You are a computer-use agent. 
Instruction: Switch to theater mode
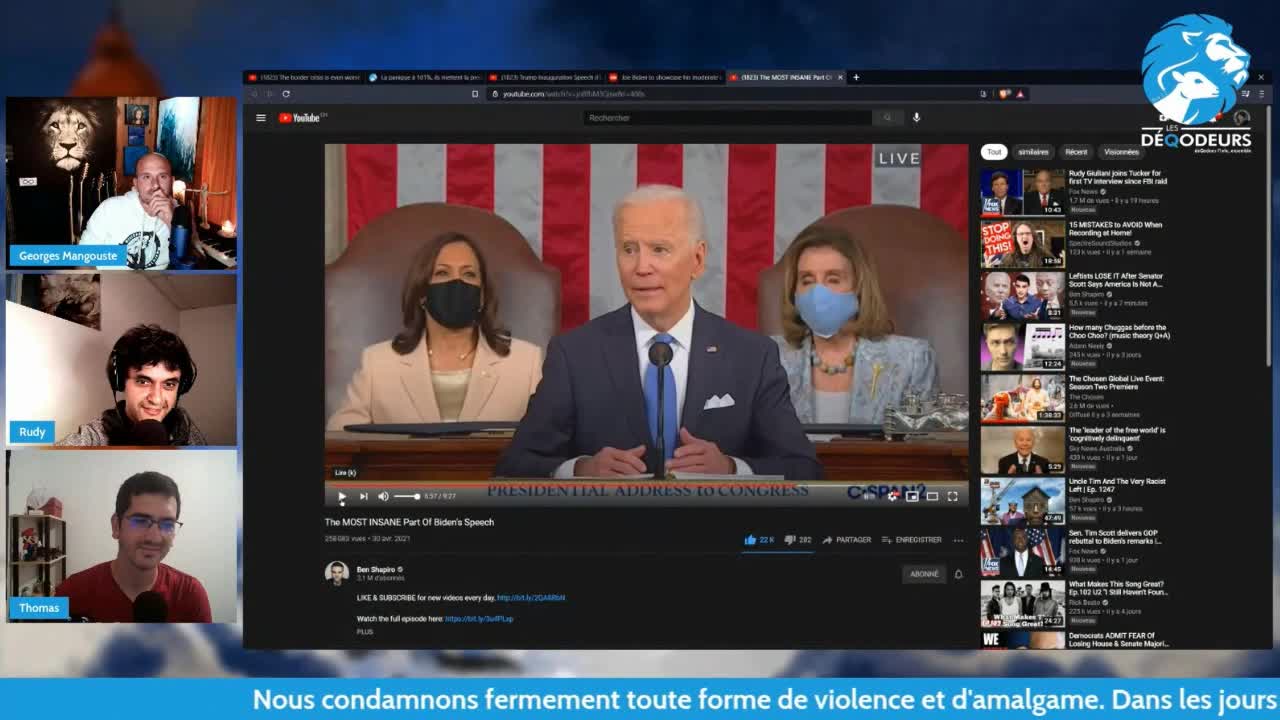pos(932,496)
